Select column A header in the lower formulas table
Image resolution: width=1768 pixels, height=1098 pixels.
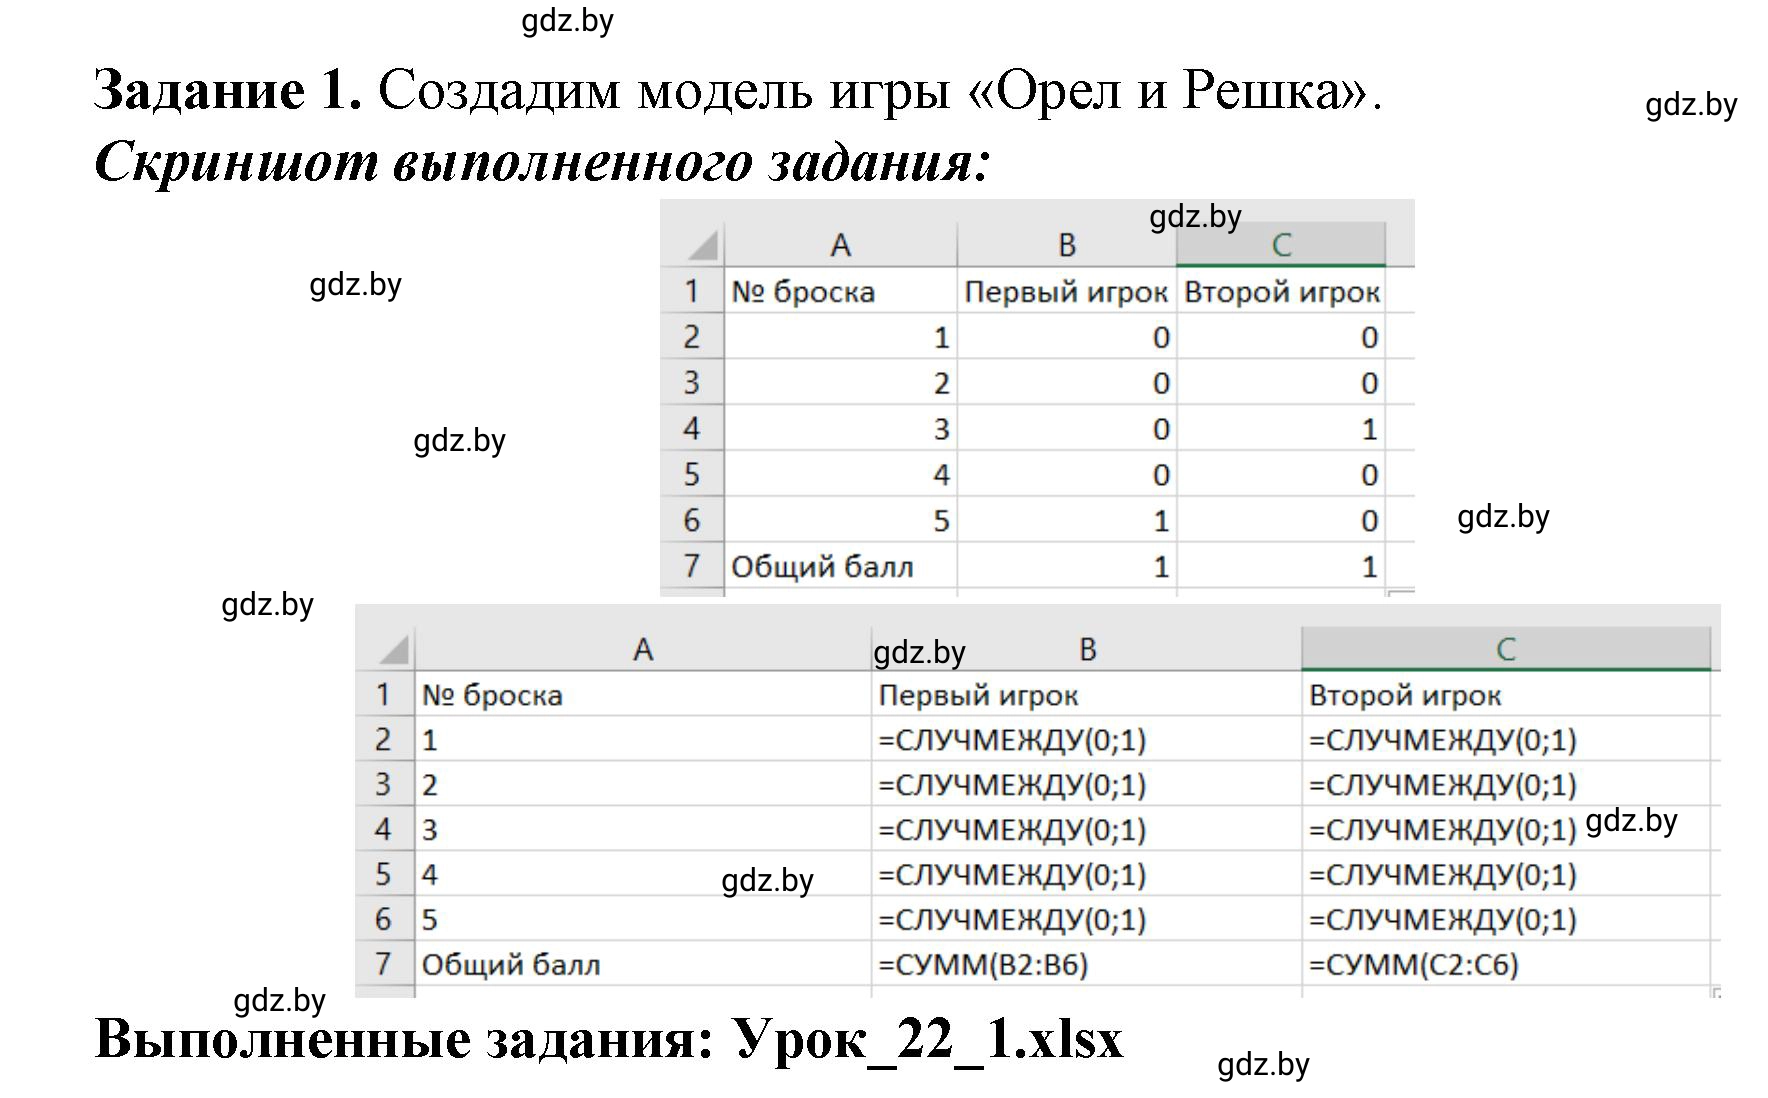click(x=643, y=649)
